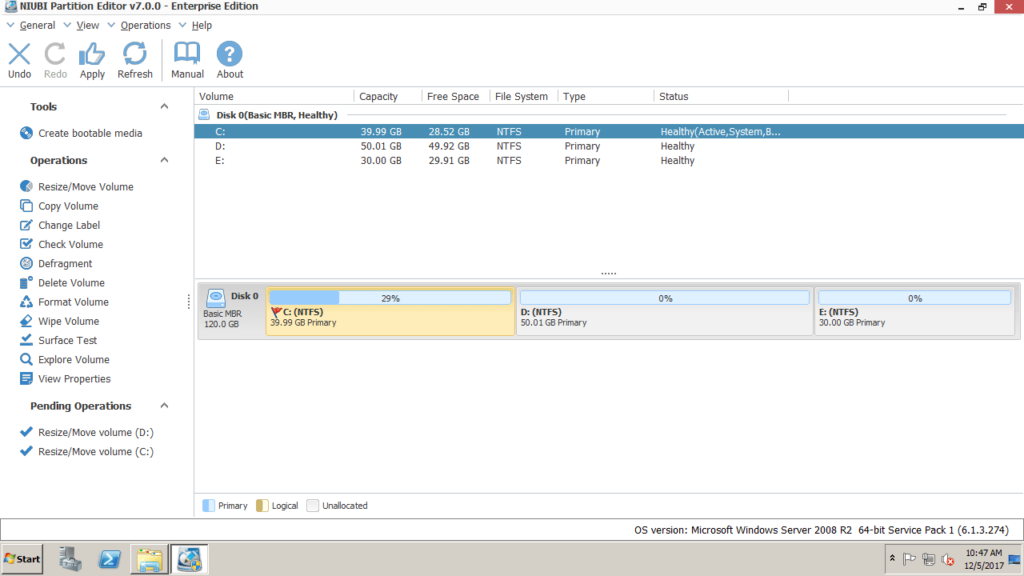Toggle pending Resize/Move volume (C:) checkmark
The image size is (1024, 576).
click(x=27, y=451)
